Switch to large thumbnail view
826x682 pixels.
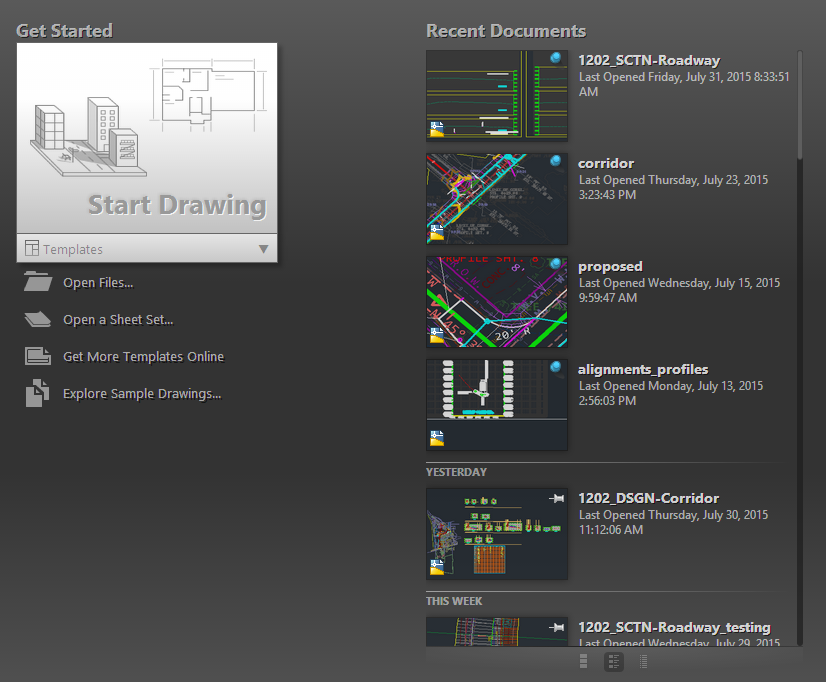pos(583,661)
